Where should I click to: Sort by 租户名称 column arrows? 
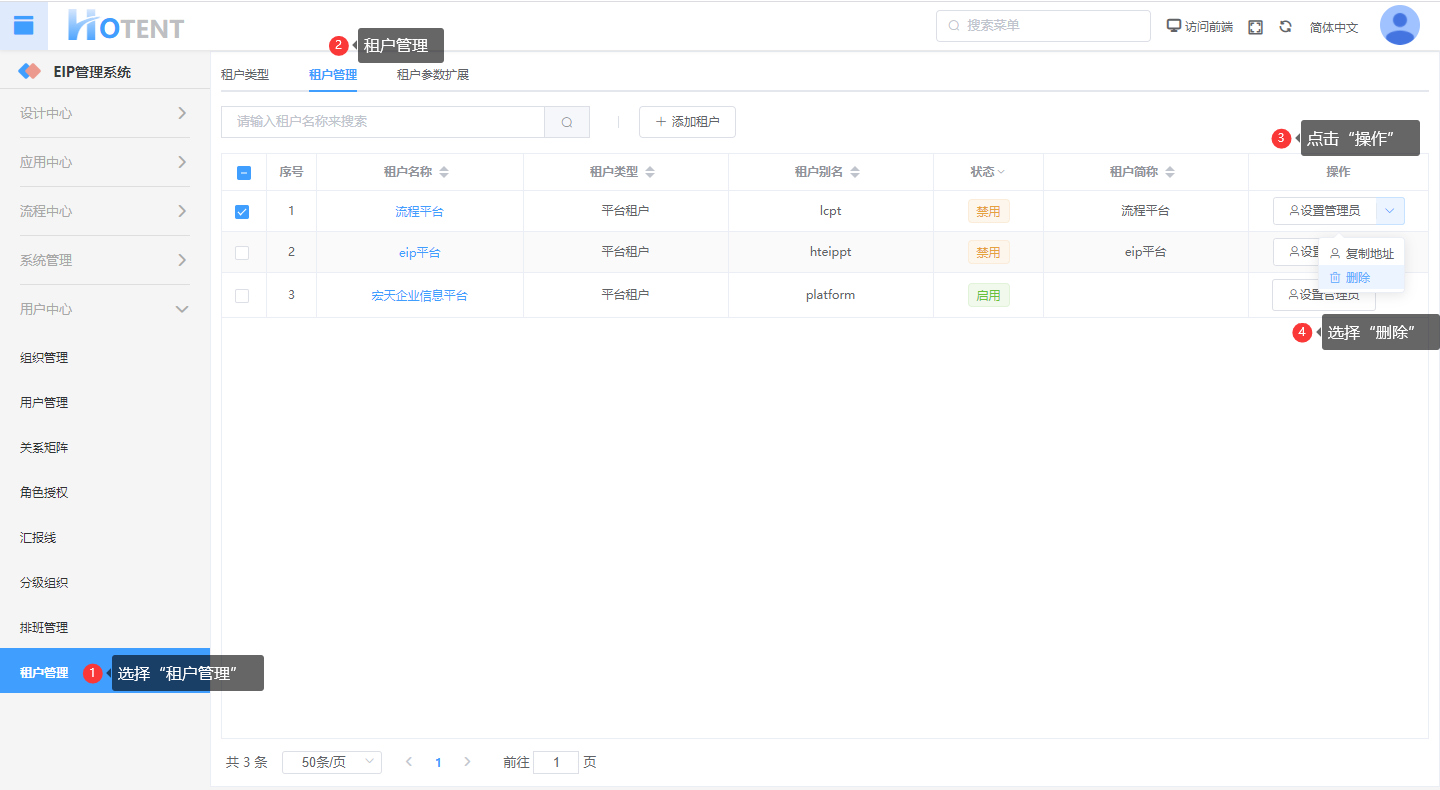click(x=444, y=172)
